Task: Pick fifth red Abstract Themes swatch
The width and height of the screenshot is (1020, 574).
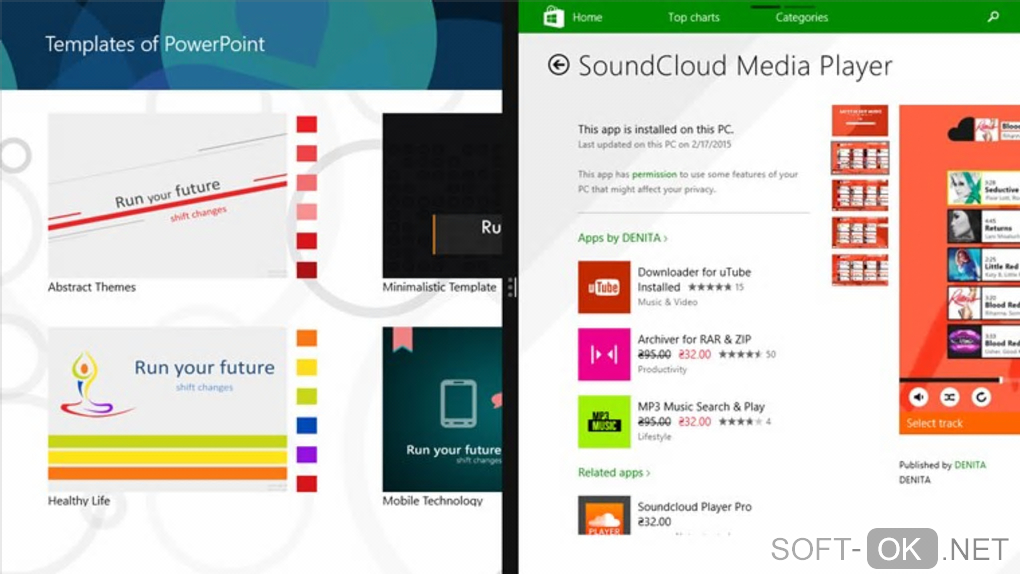Action: pos(306,241)
